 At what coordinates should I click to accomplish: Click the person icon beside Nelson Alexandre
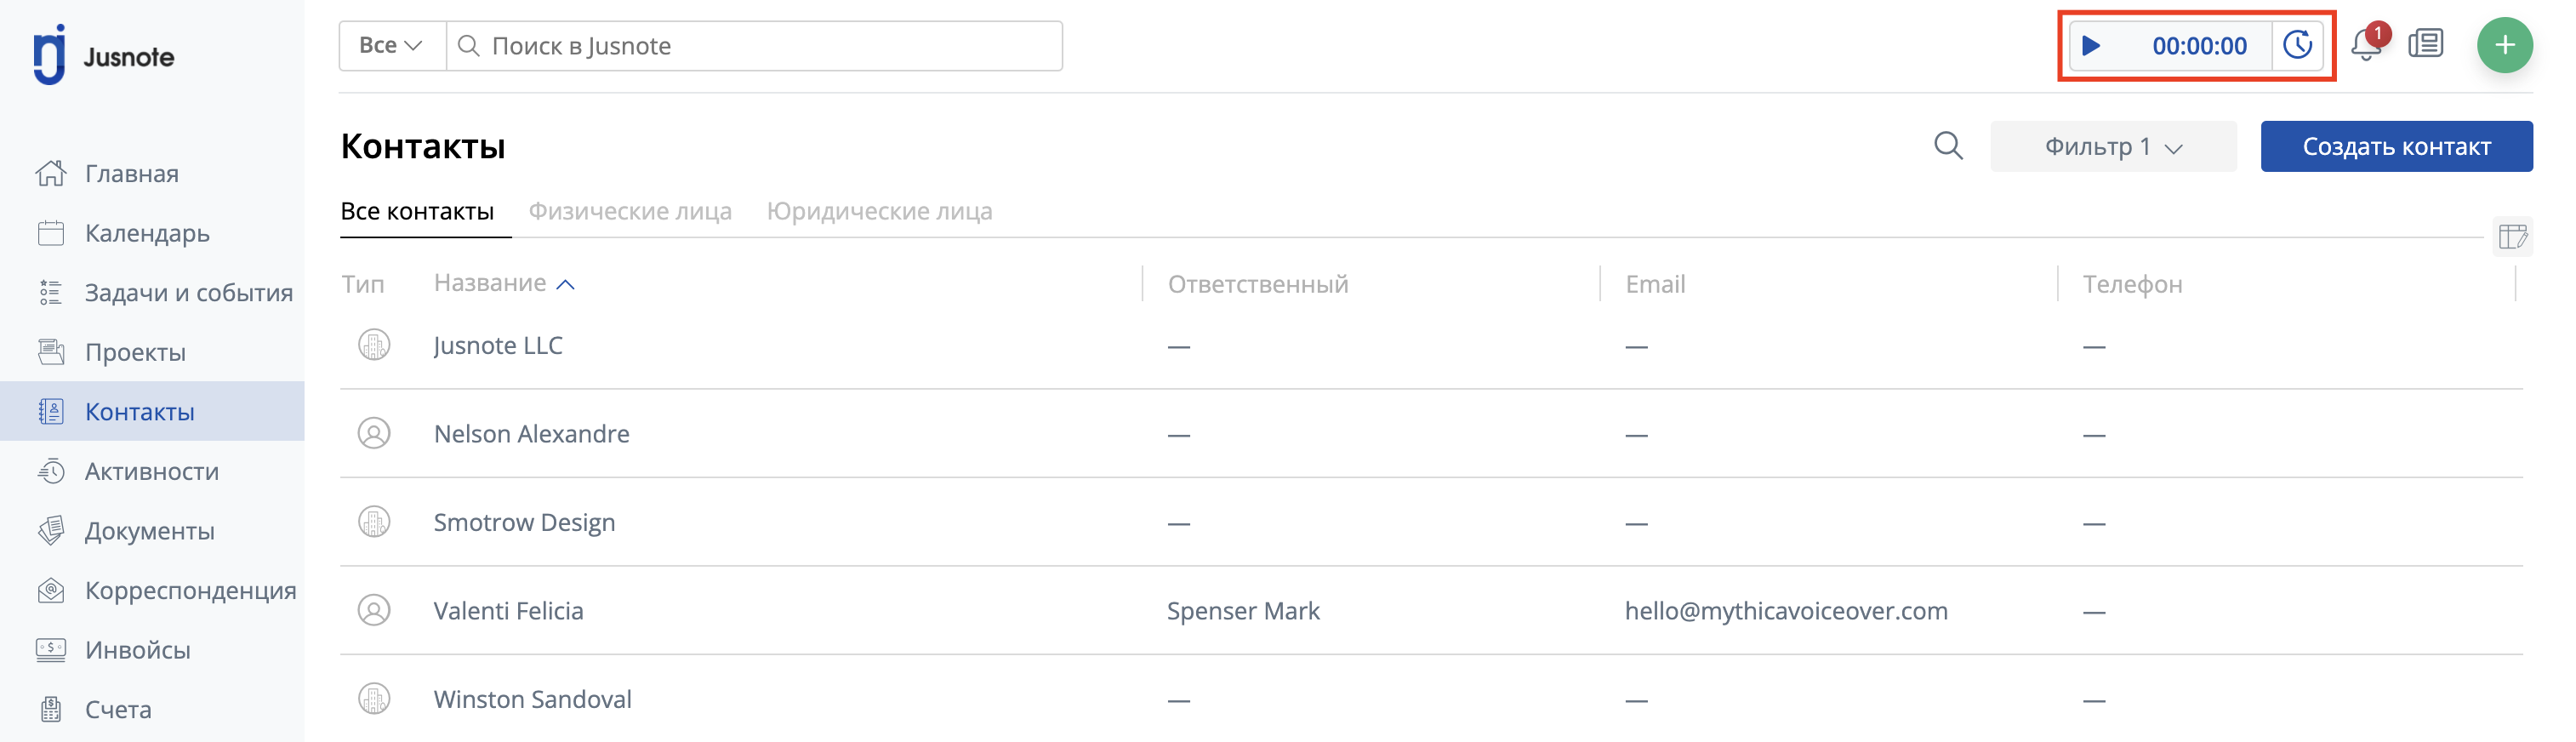pyautogui.click(x=374, y=434)
